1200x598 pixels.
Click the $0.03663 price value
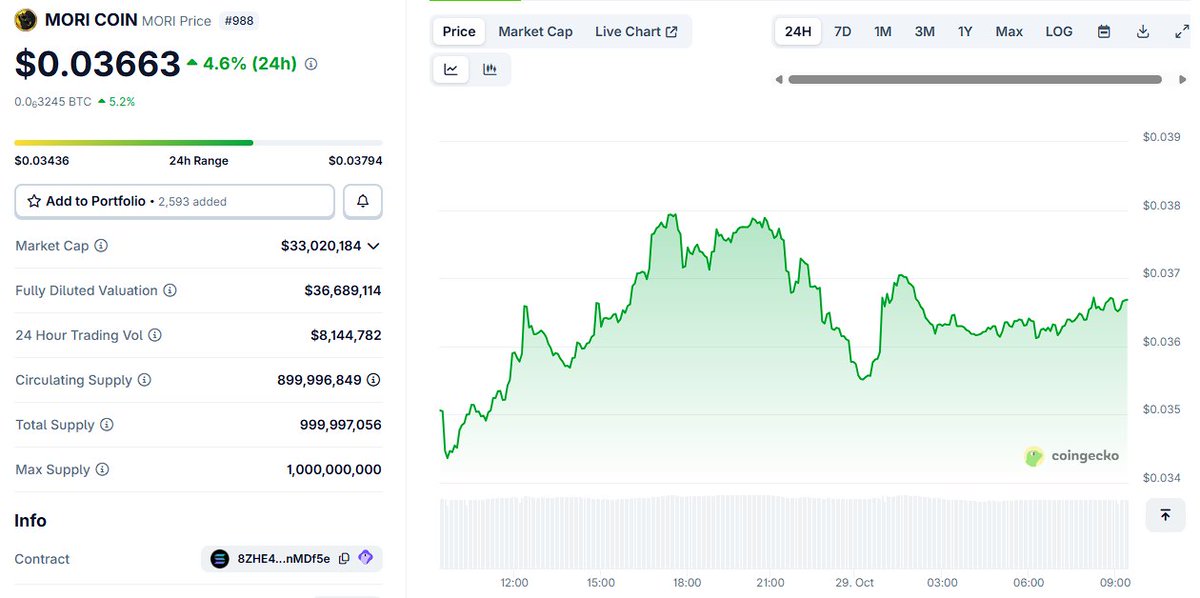tap(97, 63)
